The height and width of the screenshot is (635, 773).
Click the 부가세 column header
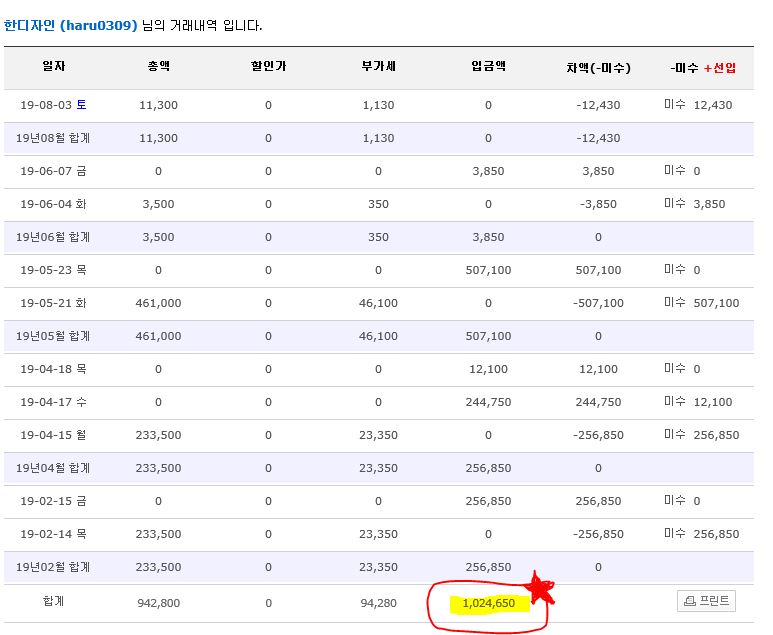(378, 67)
